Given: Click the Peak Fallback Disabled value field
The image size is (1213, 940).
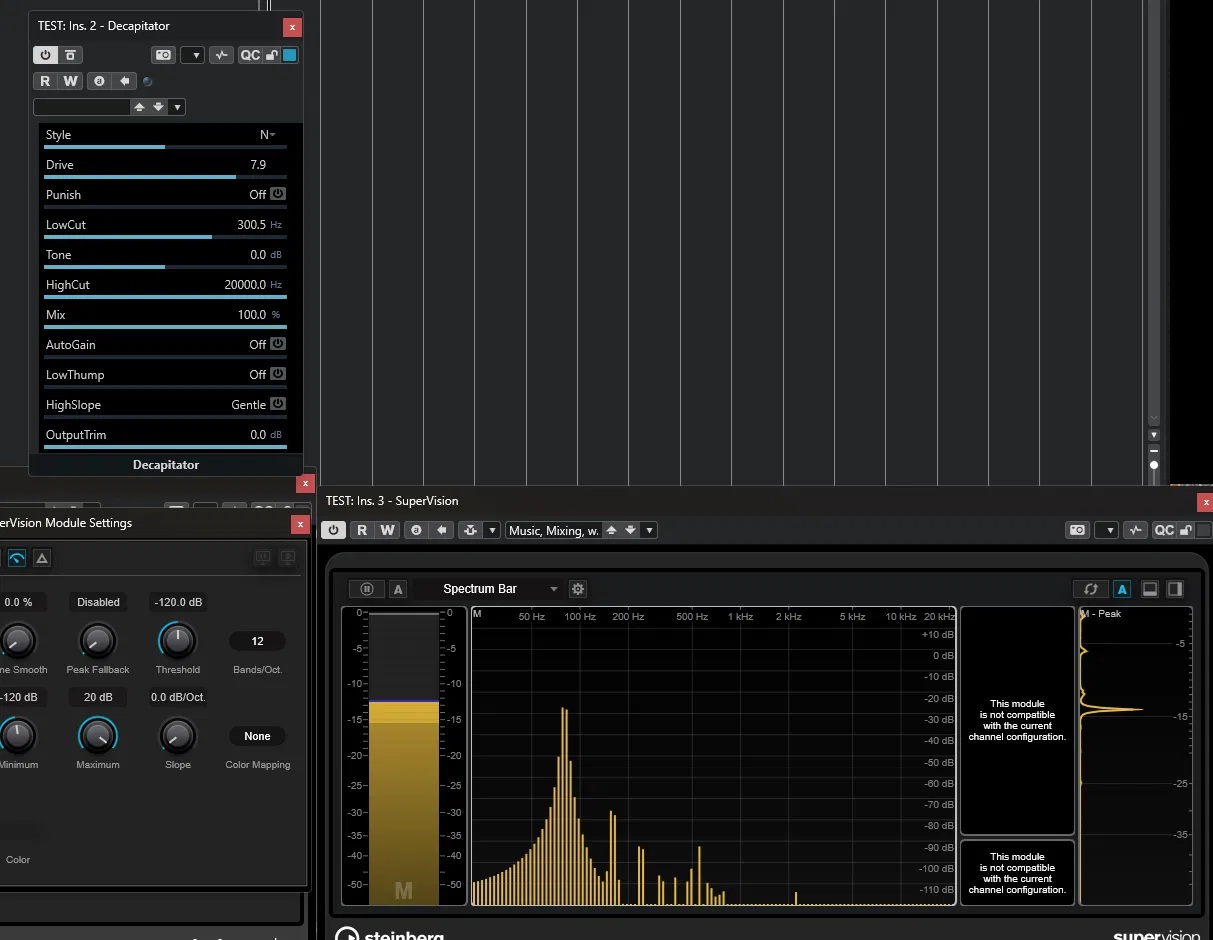Looking at the screenshot, I should (x=98, y=602).
